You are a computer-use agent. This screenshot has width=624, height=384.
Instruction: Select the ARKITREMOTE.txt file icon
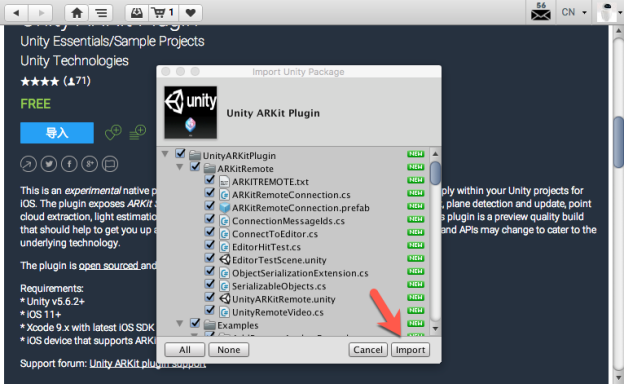click(224, 181)
